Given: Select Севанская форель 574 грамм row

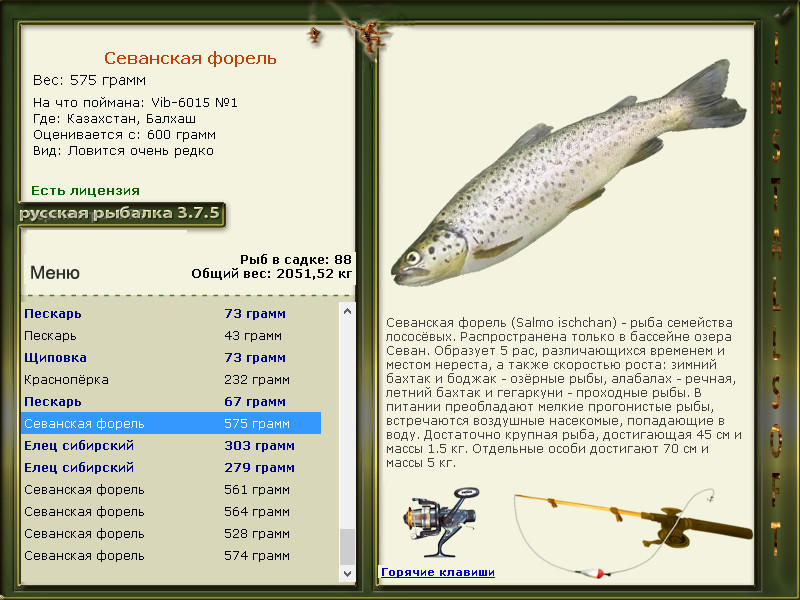Looking at the screenshot, I should point(171,555).
